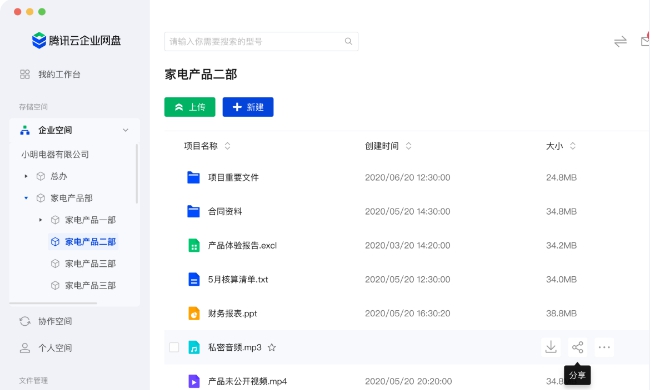
Task: Click the 个人空间 person icon
Action: pyautogui.click(x=25, y=348)
